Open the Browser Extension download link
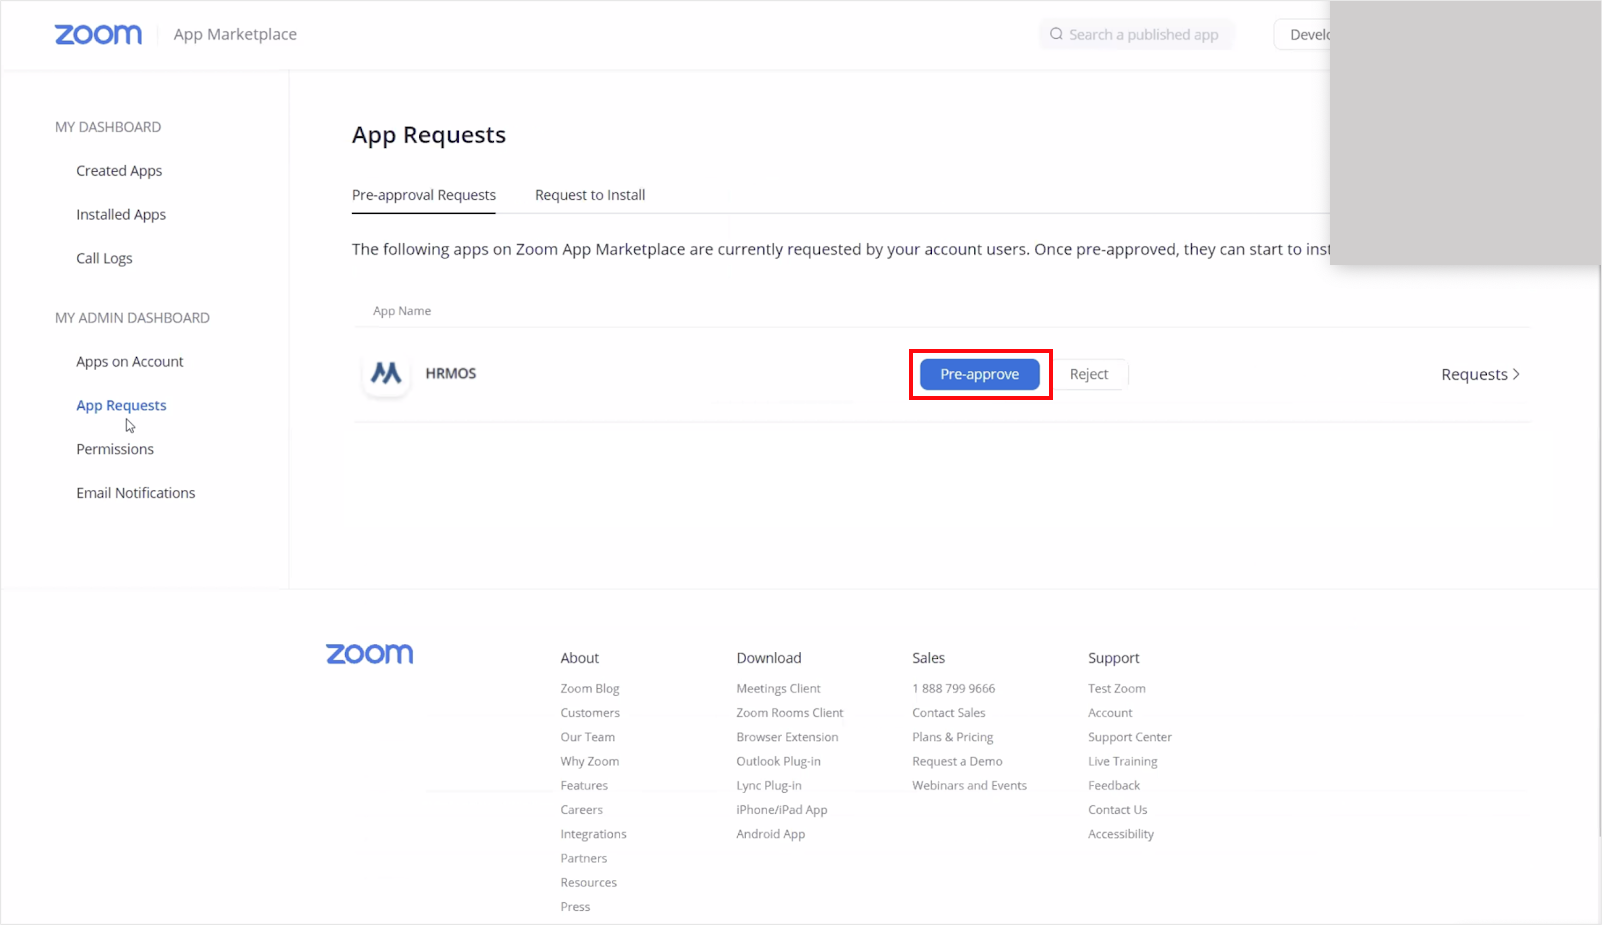The width and height of the screenshot is (1602, 925). click(x=787, y=737)
